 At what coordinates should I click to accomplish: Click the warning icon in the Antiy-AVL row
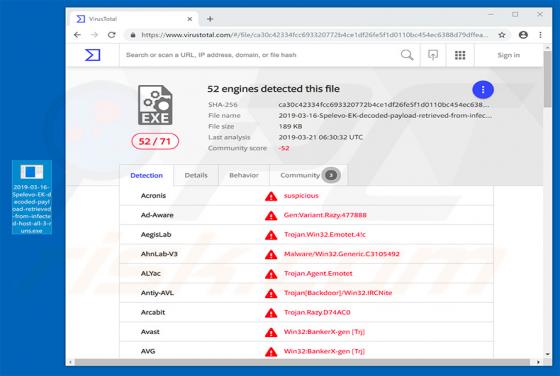[271, 293]
